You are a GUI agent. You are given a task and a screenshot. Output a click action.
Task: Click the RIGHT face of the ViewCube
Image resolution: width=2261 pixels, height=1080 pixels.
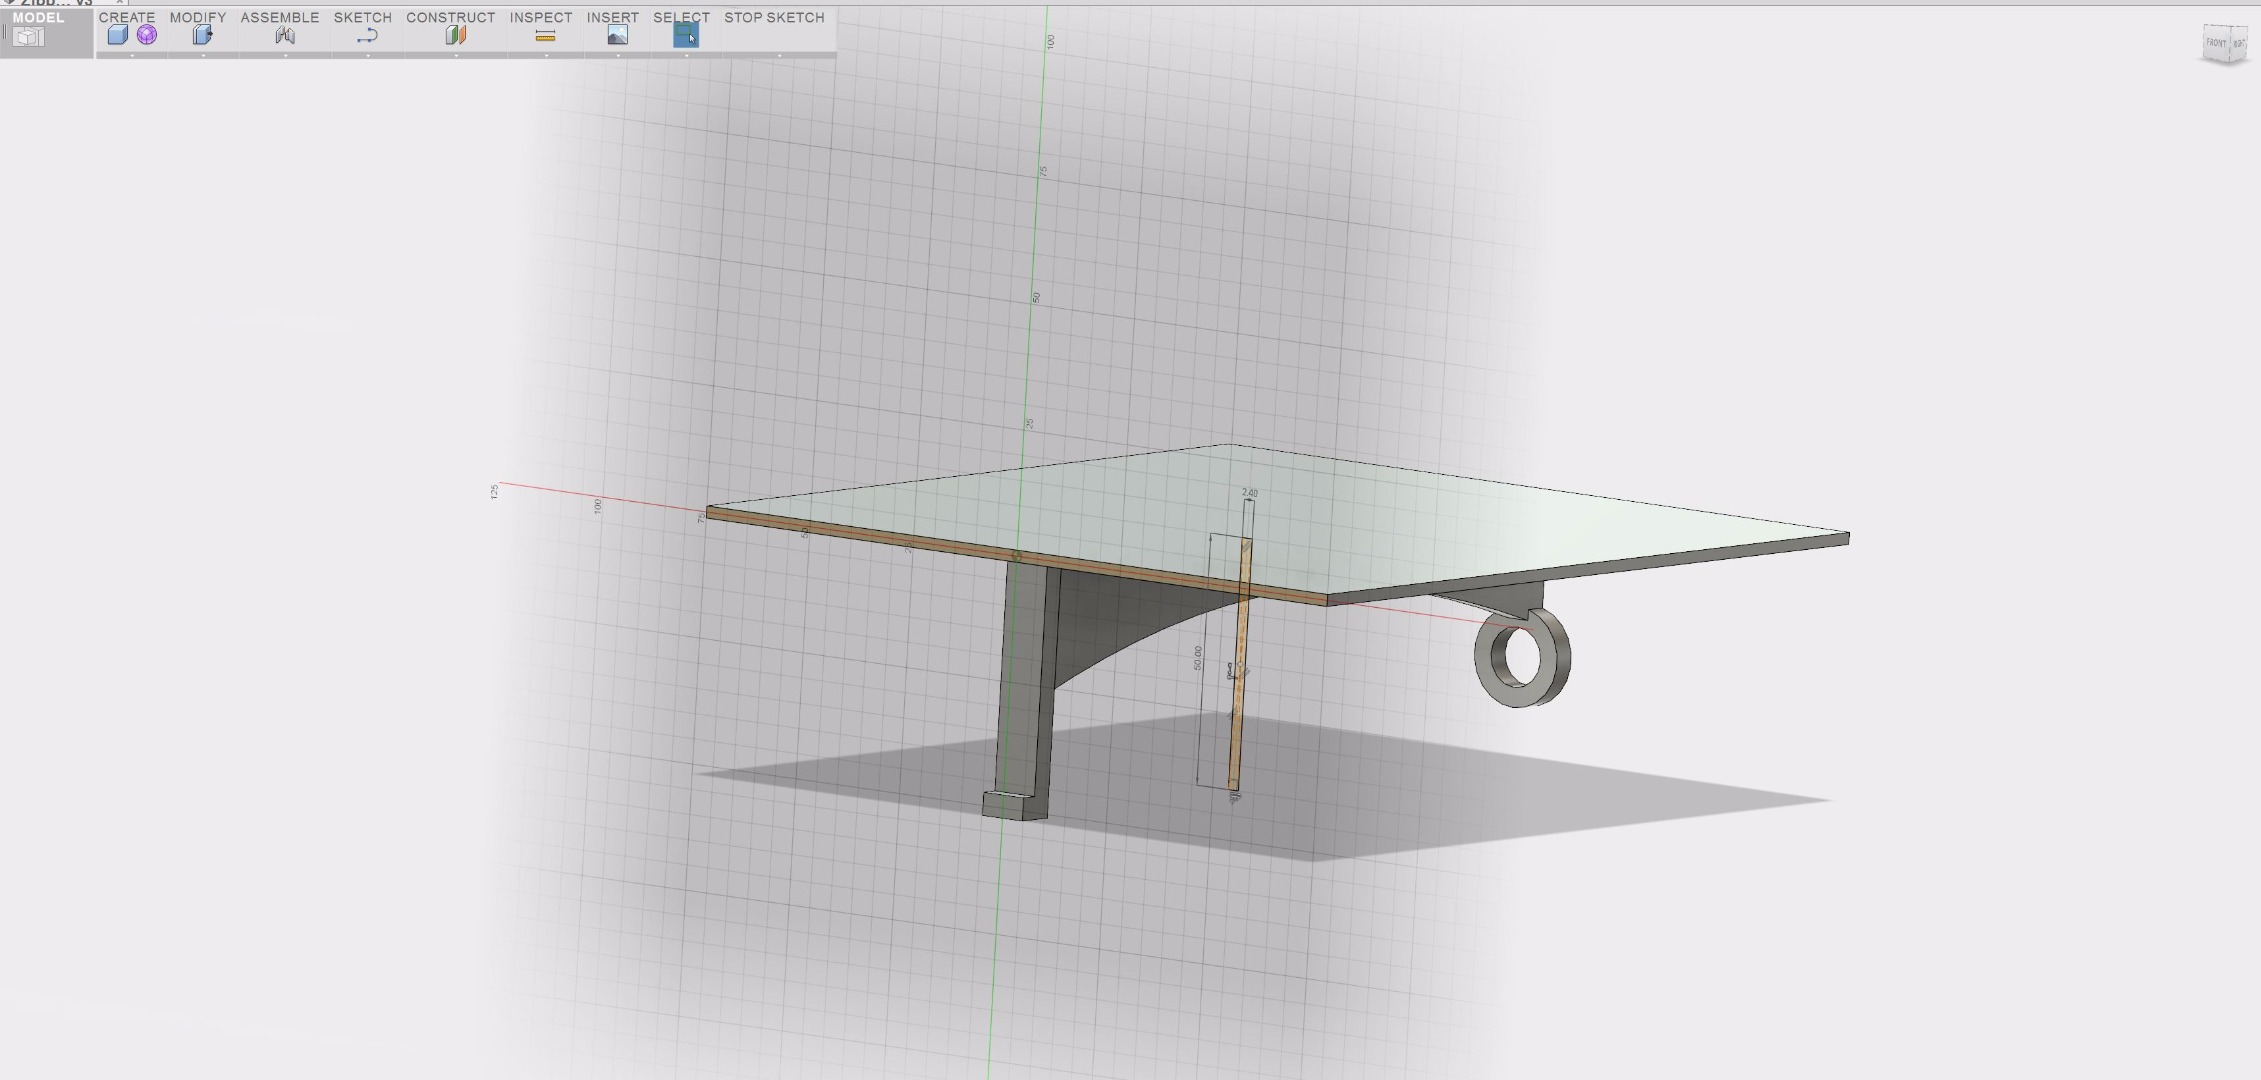(2239, 44)
